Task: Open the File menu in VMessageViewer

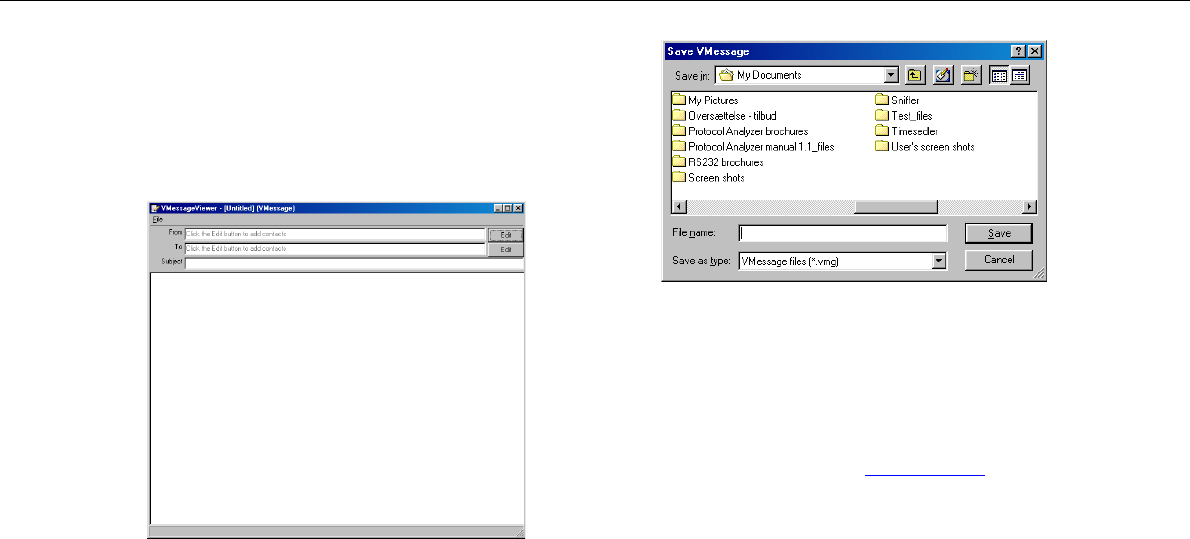Action: click(157, 219)
